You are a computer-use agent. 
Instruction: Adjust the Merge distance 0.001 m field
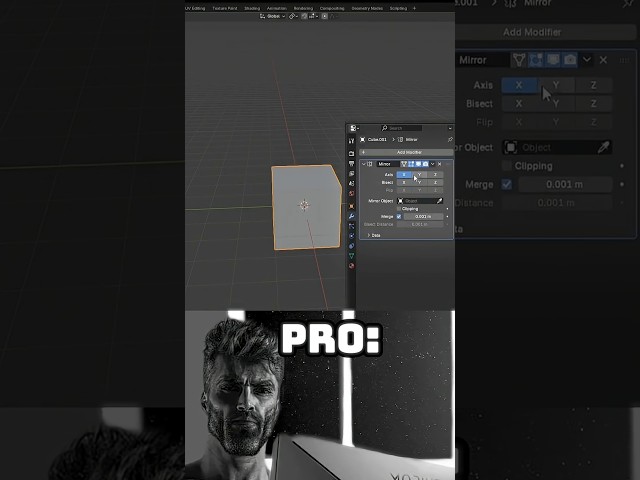[423, 217]
